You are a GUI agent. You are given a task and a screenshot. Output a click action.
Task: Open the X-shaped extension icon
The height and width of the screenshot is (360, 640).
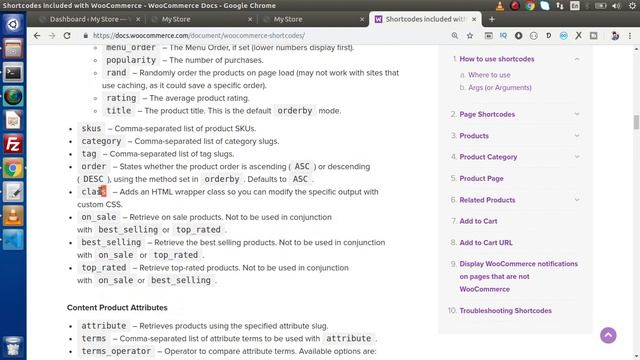point(578,36)
